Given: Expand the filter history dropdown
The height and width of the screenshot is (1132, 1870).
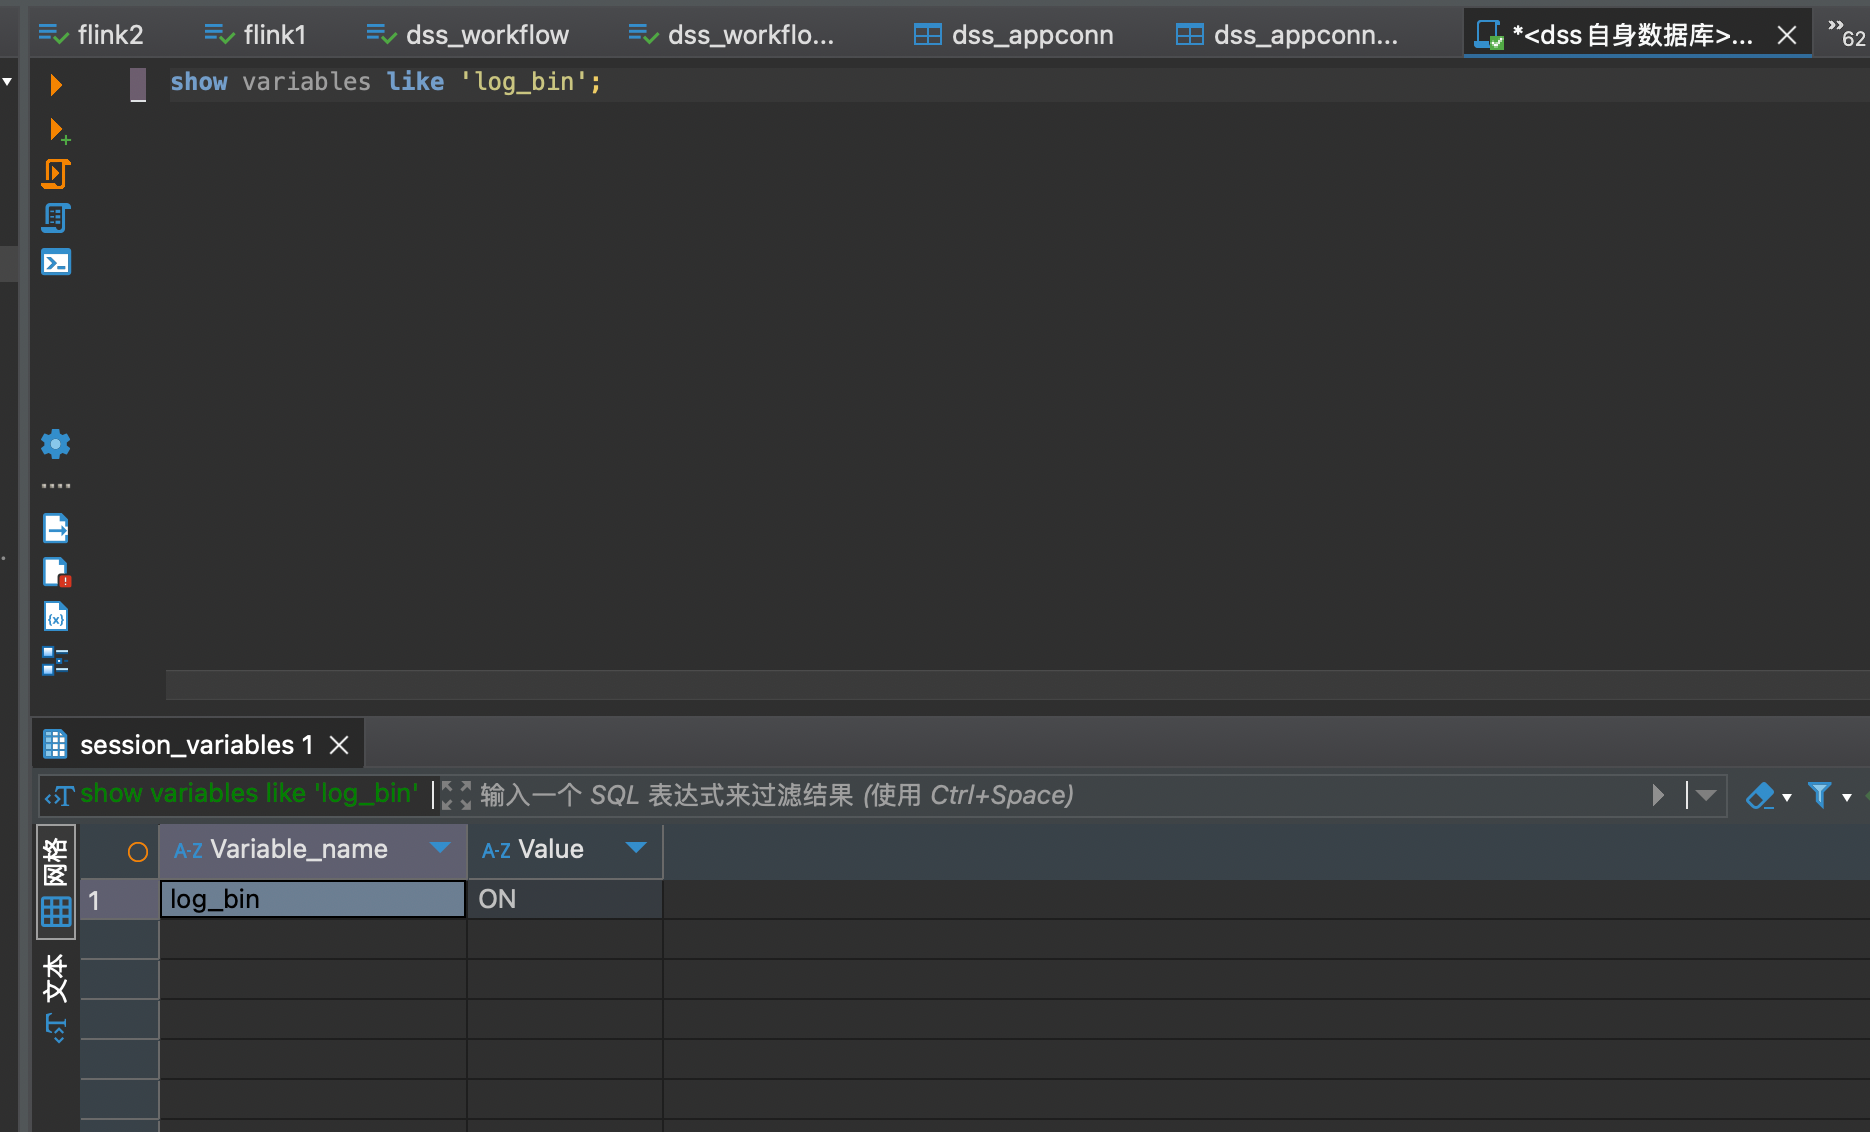Looking at the screenshot, I should click(x=1706, y=796).
